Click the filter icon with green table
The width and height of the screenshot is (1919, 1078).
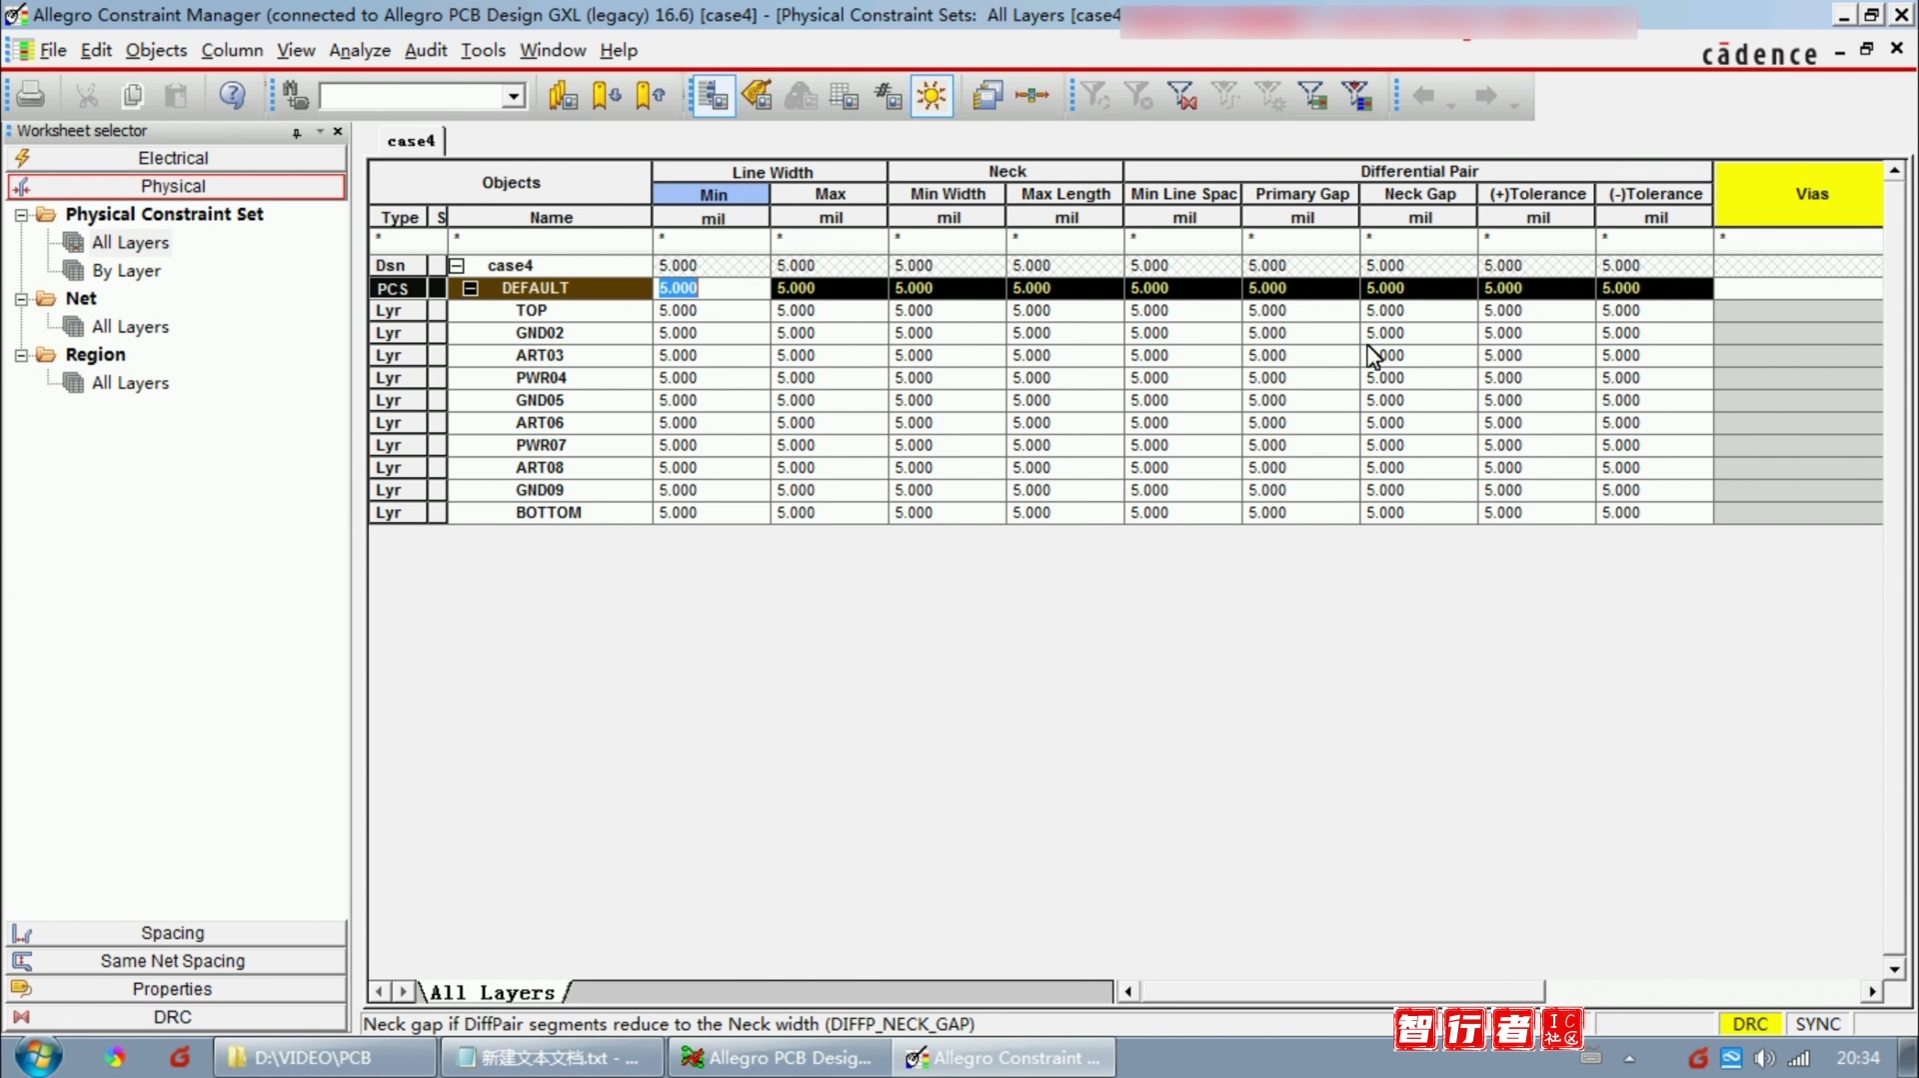(x=1313, y=95)
